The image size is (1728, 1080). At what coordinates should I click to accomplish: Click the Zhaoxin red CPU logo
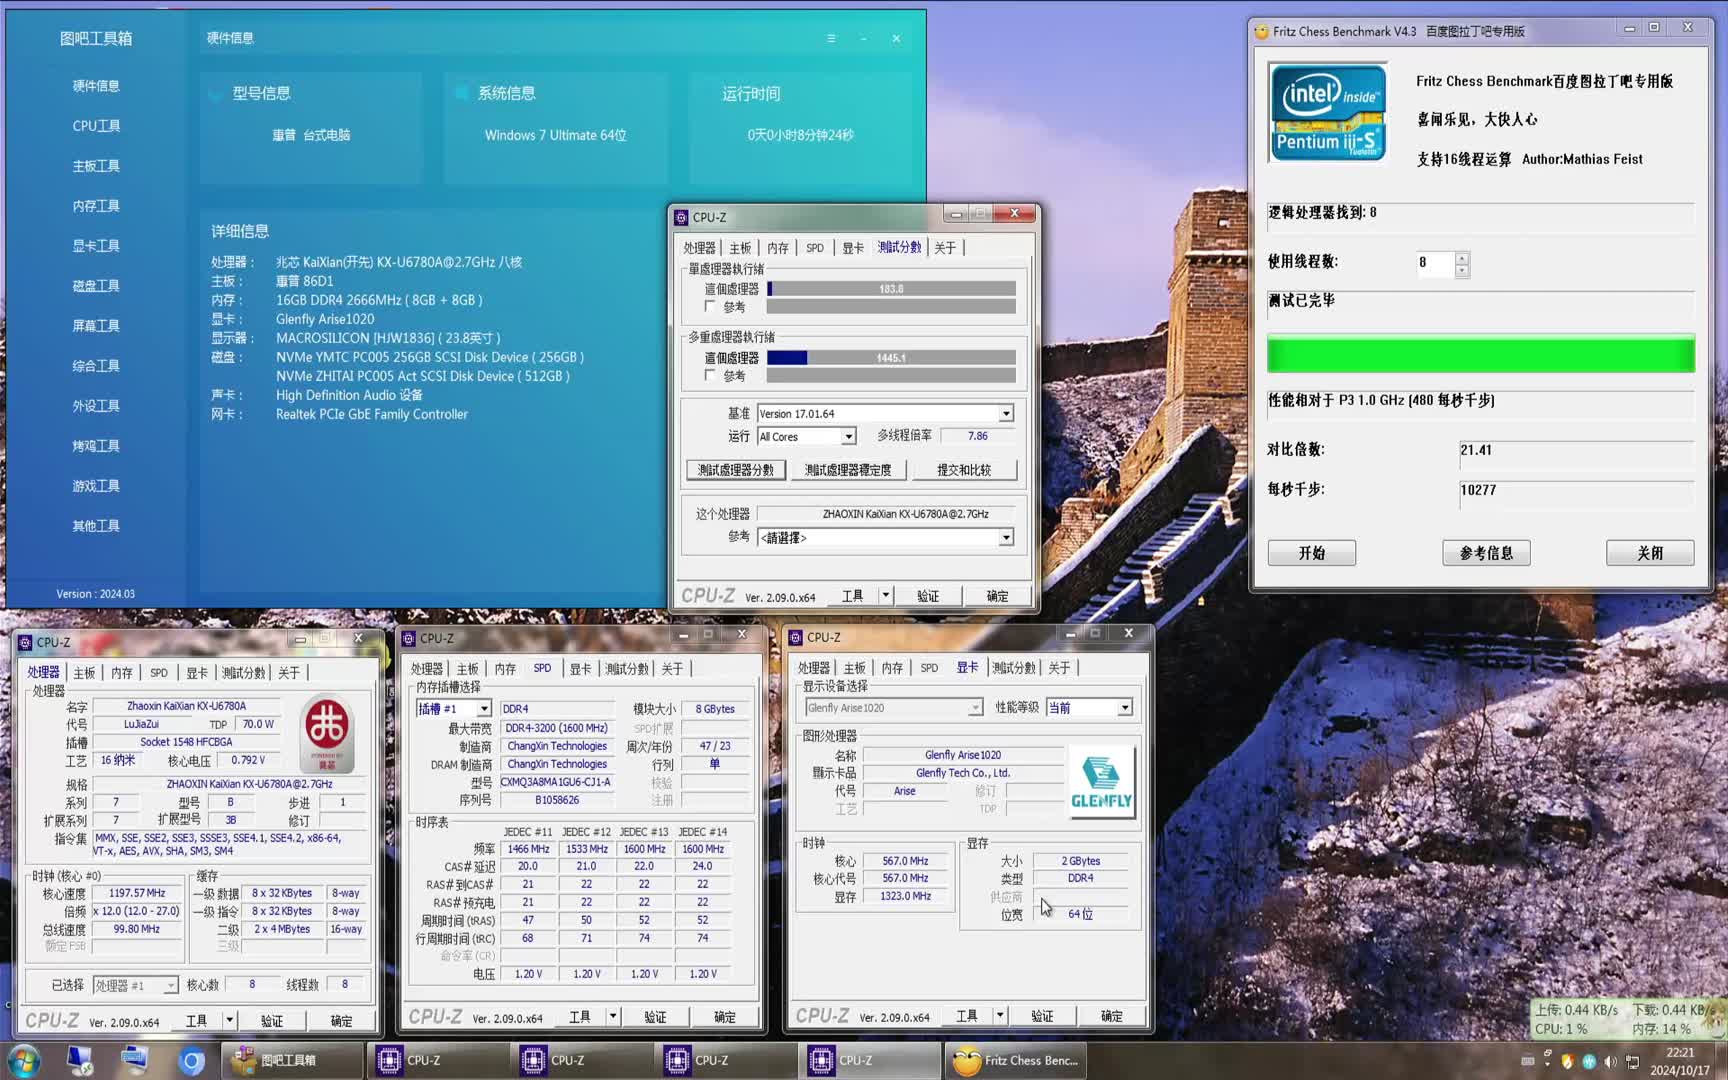click(327, 733)
